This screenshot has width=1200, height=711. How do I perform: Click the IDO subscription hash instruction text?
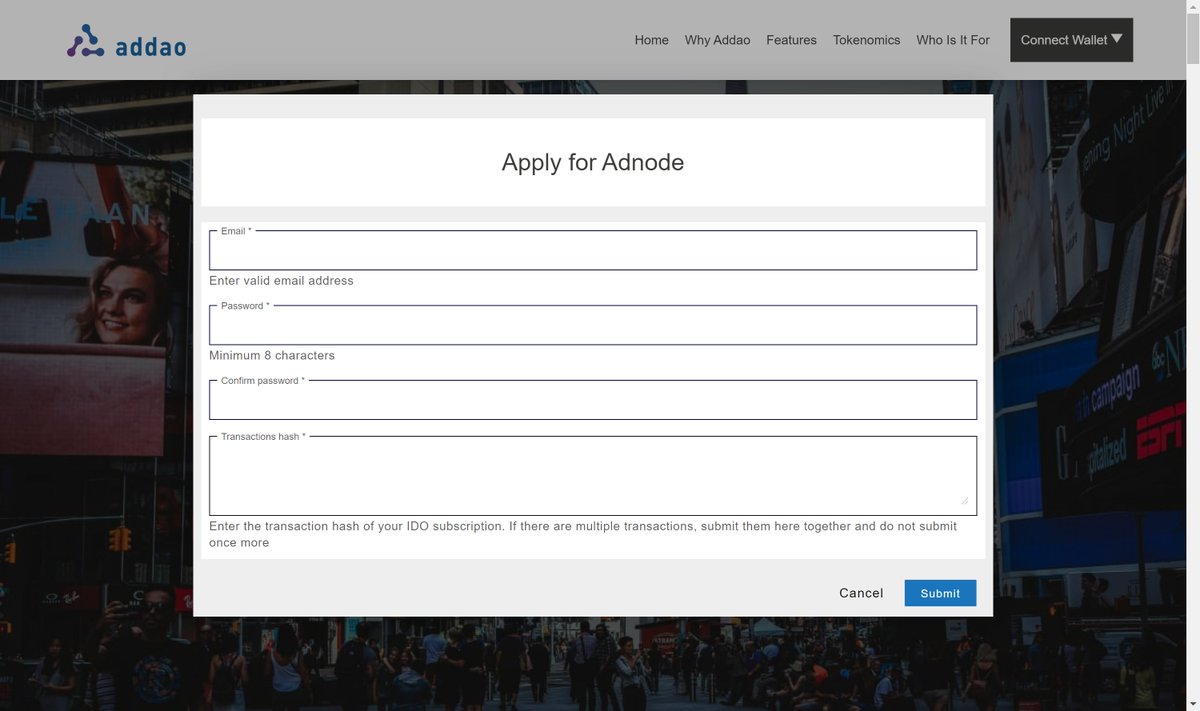tap(583, 534)
